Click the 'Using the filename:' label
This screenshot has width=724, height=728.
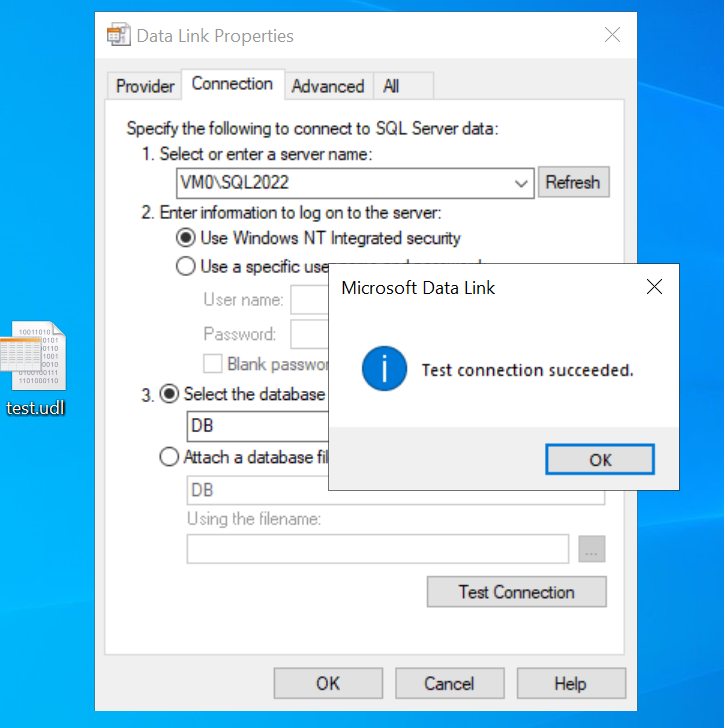[254, 519]
